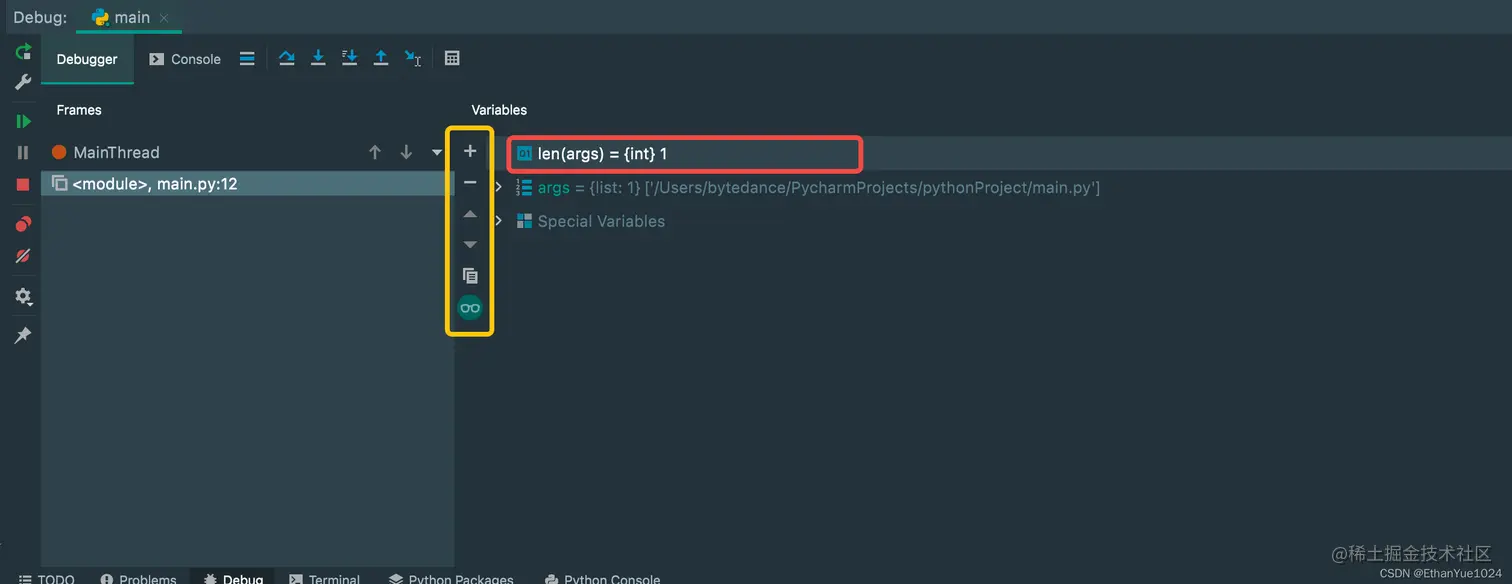Close the main debug tab
1512x584 pixels.
click(x=164, y=17)
